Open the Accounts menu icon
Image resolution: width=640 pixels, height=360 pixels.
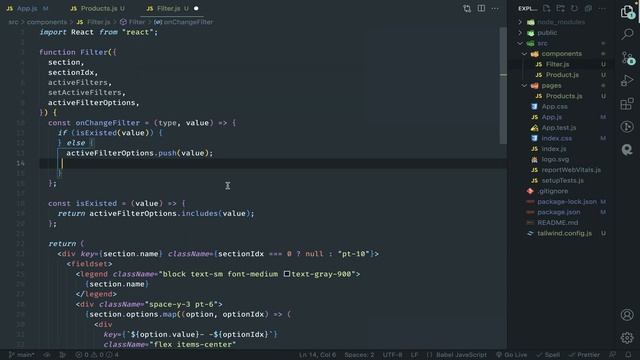pyautogui.click(x=627, y=315)
